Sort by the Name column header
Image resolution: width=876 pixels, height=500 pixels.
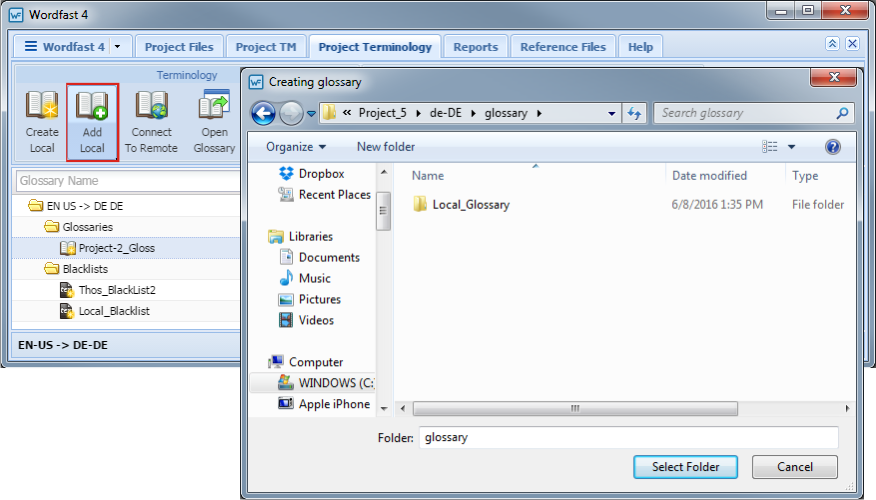pyautogui.click(x=428, y=176)
